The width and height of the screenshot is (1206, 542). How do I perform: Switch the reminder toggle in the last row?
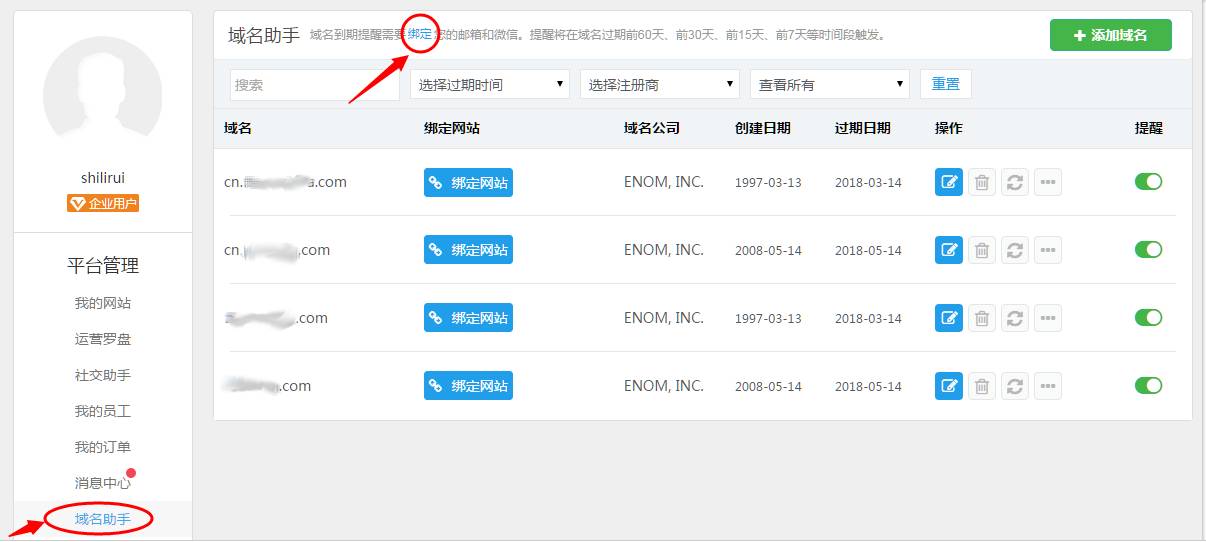point(1148,386)
